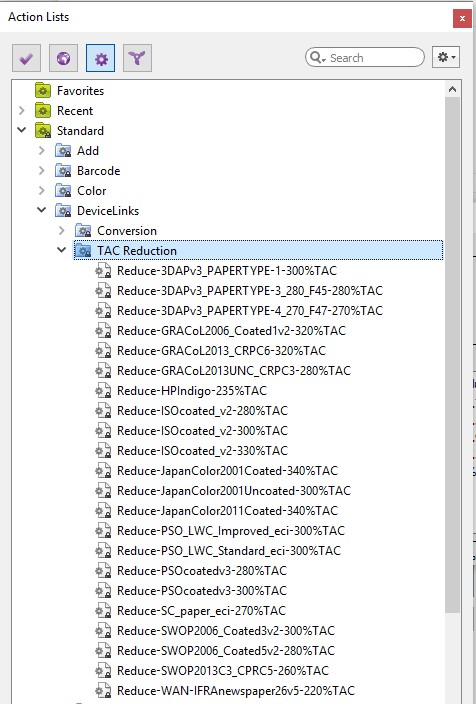The width and height of the screenshot is (476, 704).
Task: Click icon of Reduce-GRACoL2006_Coated1v2-320%TAC
Action: tap(103, 331)
